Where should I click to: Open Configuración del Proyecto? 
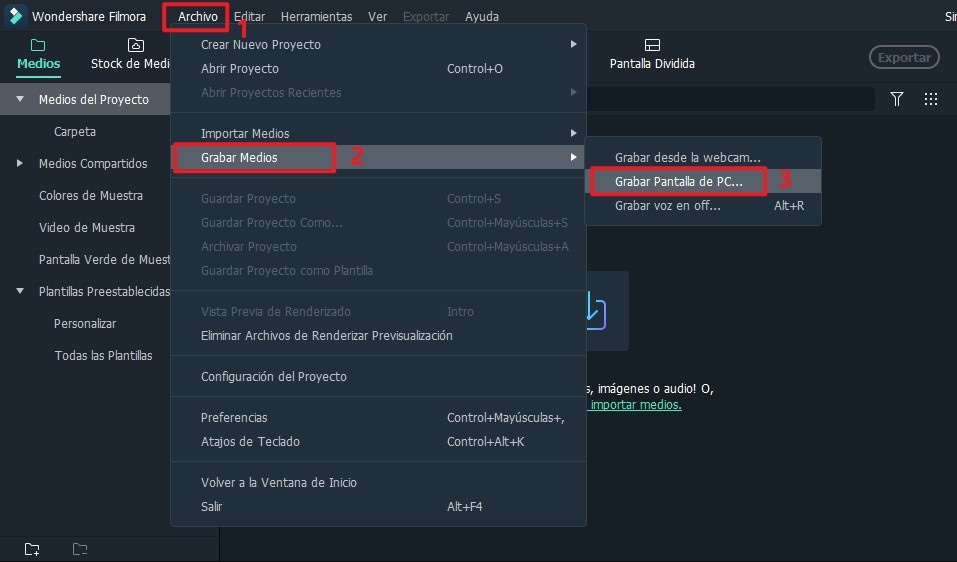[378, 376]
